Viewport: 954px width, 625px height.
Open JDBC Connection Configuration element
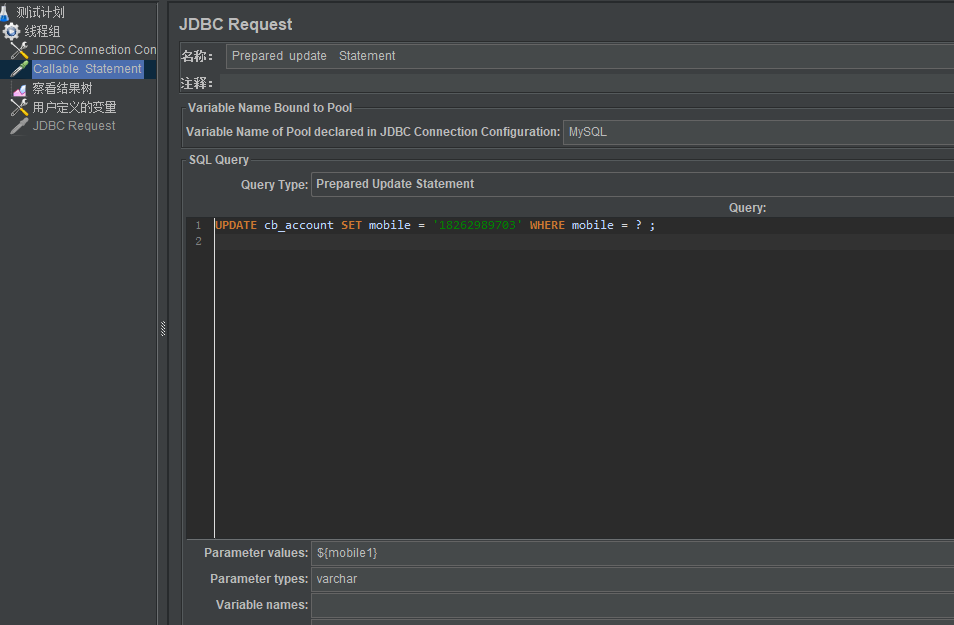[x=94, y=50]
